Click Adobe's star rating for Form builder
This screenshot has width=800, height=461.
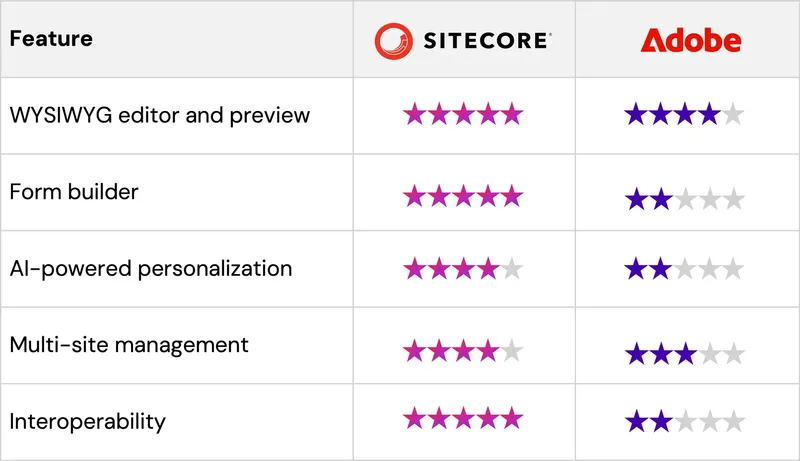684,199
